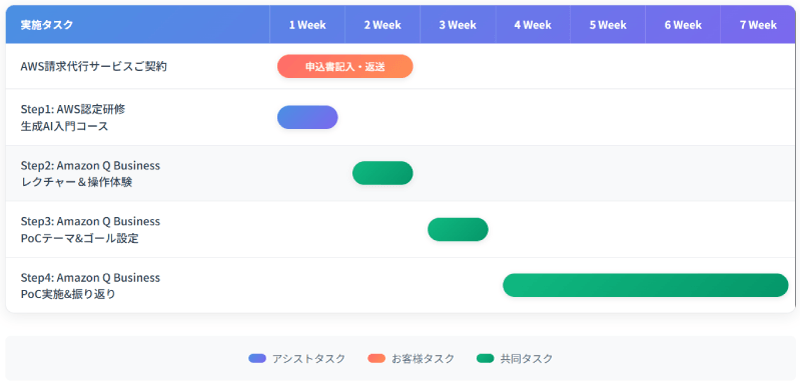800x386 pixels.
Task: Click the 3 Week column header
Action: click(458, 24)
